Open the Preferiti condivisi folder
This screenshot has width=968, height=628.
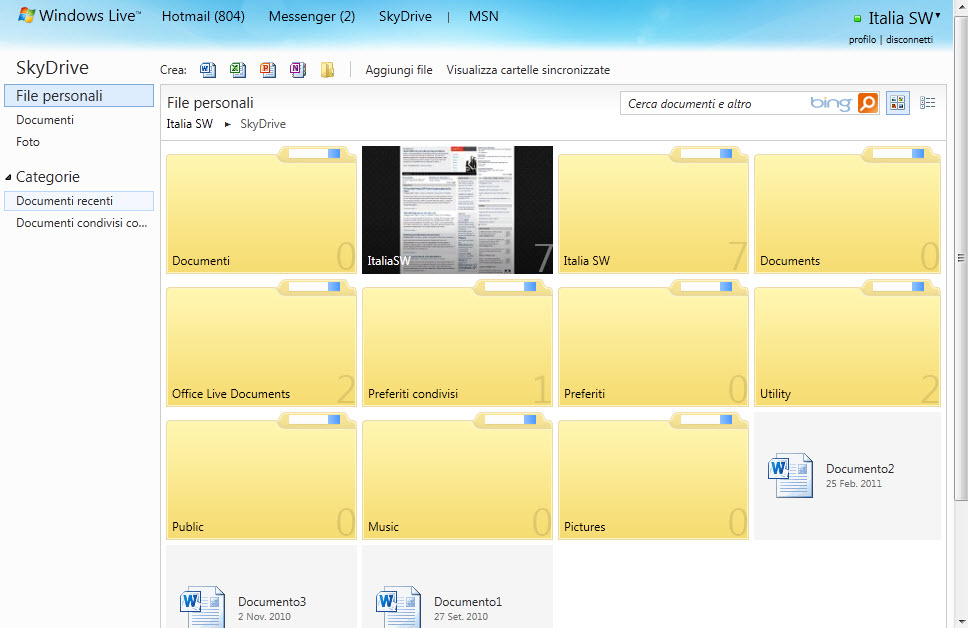(457, 343)
